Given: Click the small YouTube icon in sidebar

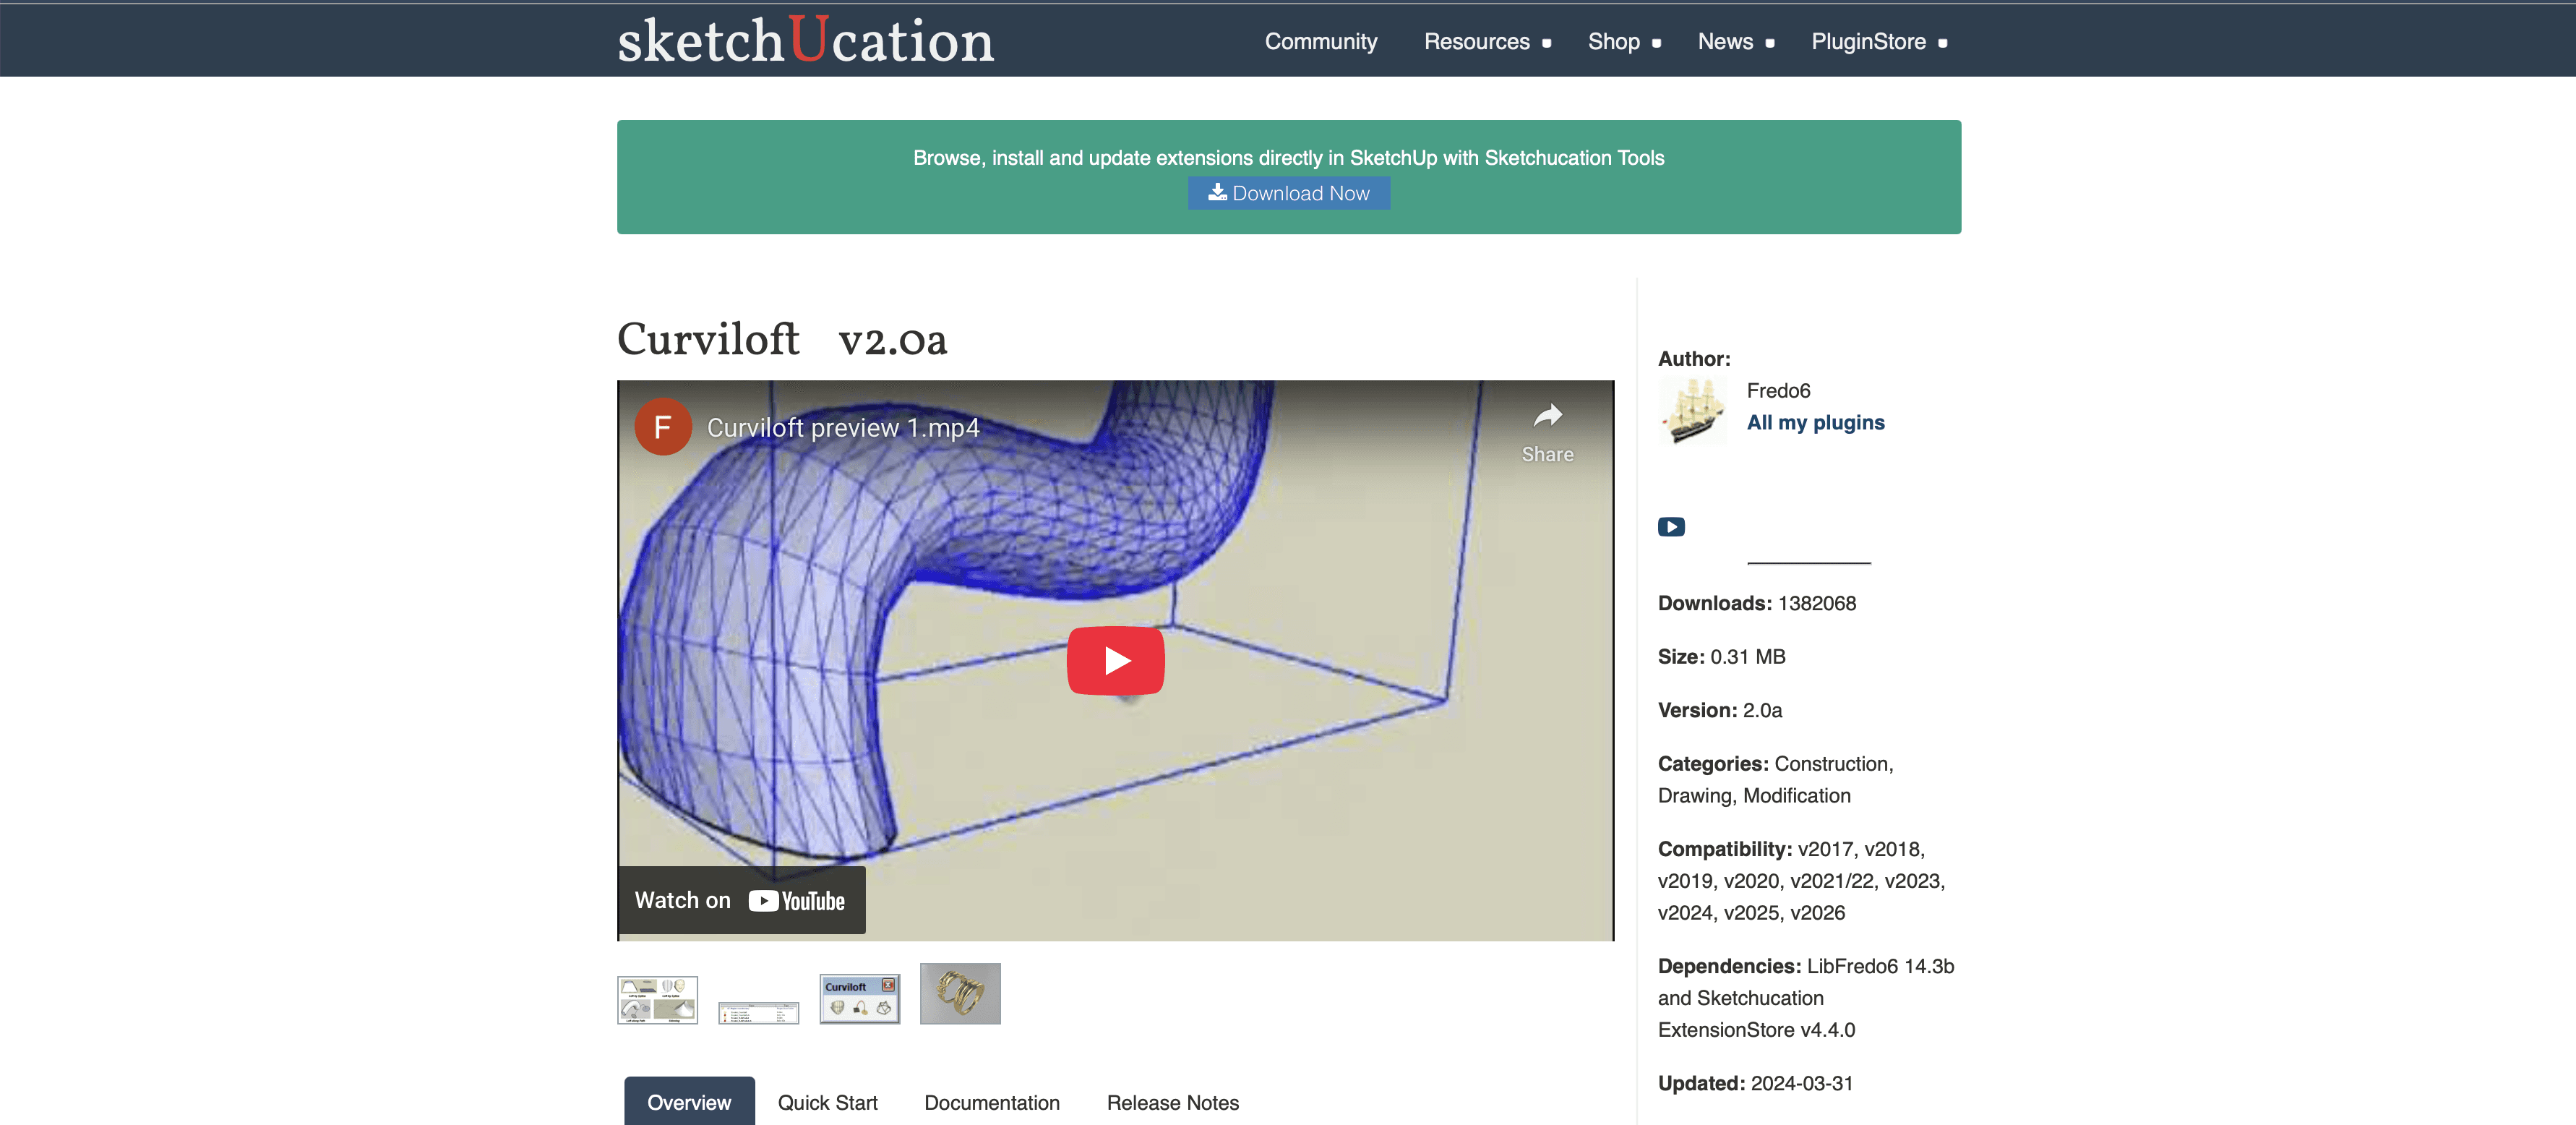Looking at the screenshot, I should click(1670, 527).
